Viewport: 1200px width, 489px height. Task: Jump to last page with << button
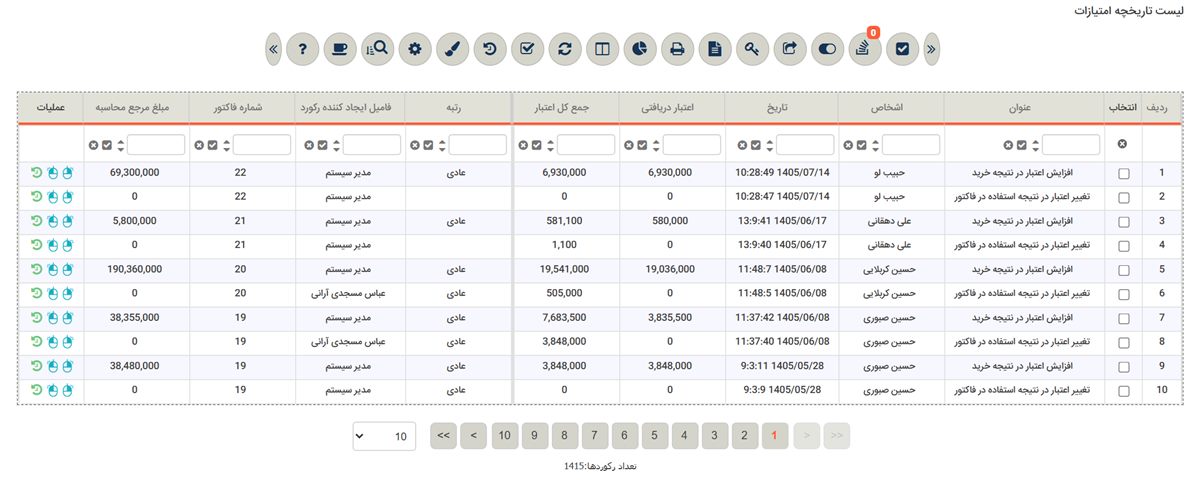click(x=444, y=435)
